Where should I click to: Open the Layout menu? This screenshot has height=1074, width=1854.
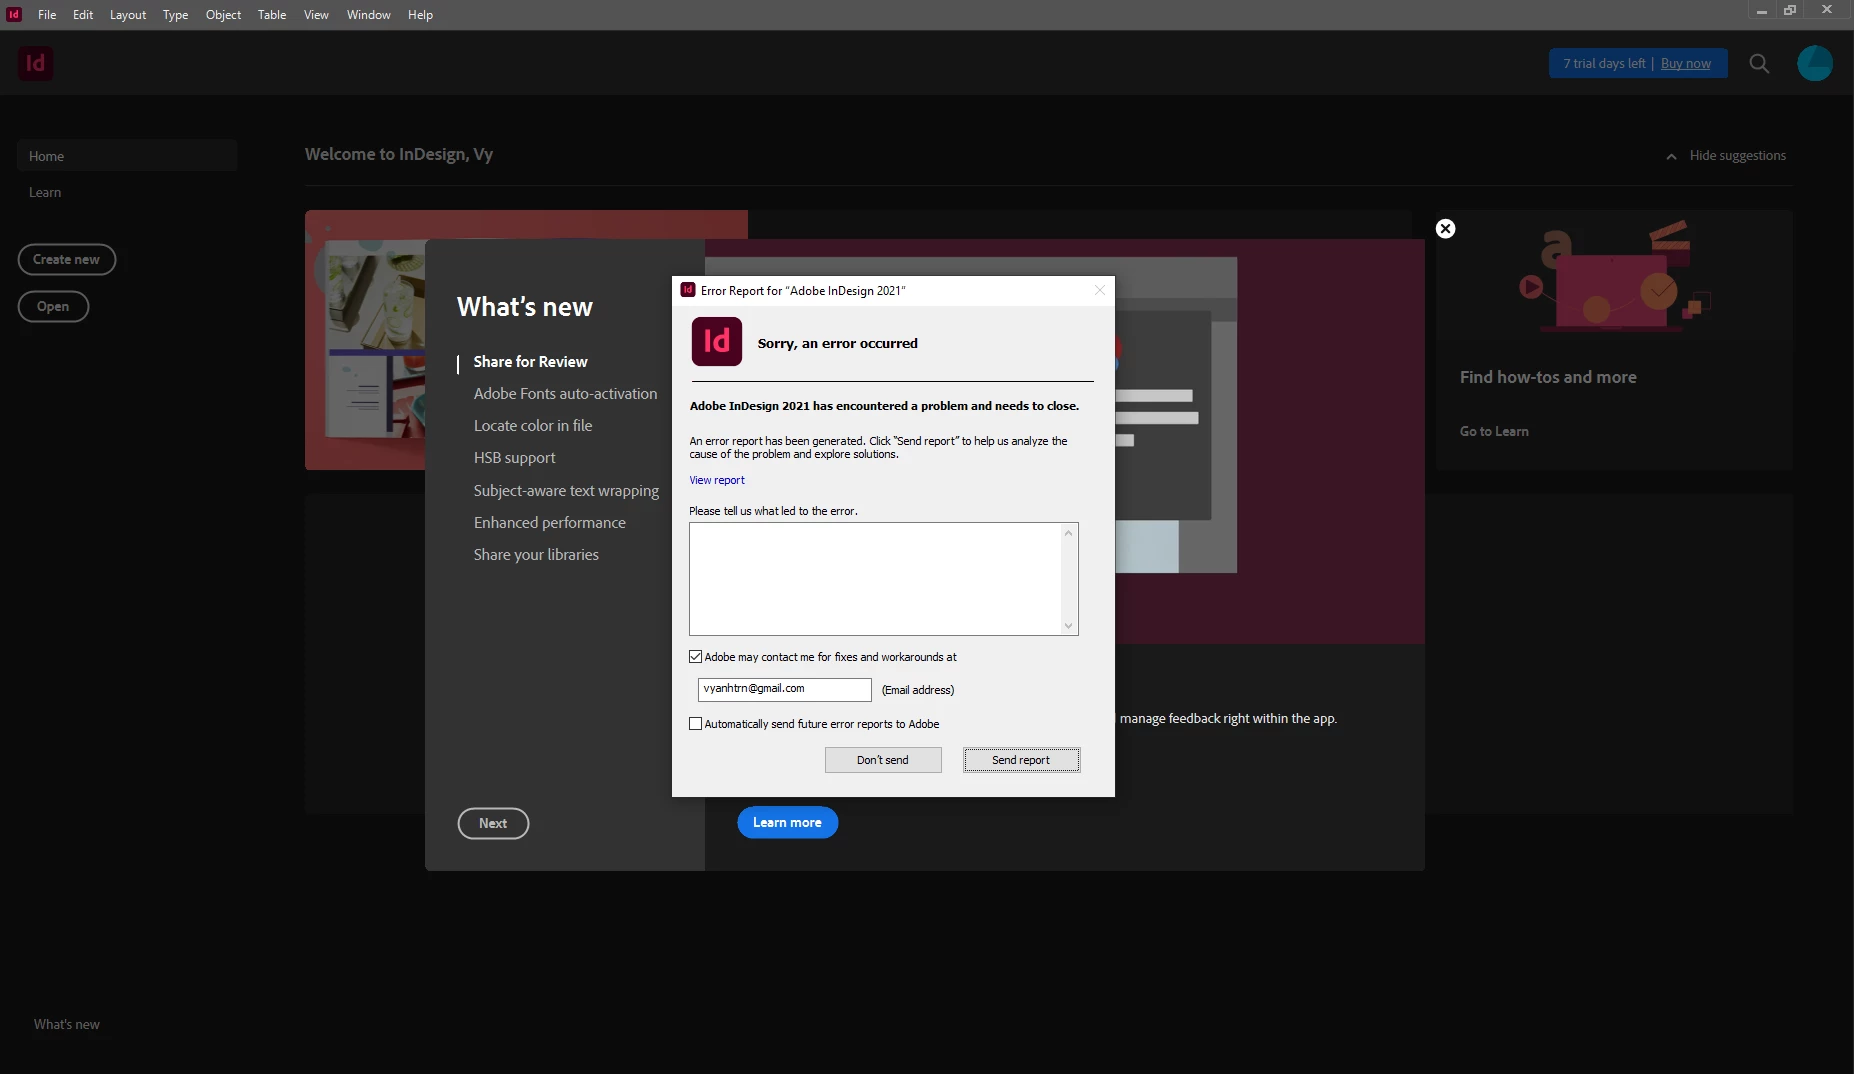(x=128, y=15)
